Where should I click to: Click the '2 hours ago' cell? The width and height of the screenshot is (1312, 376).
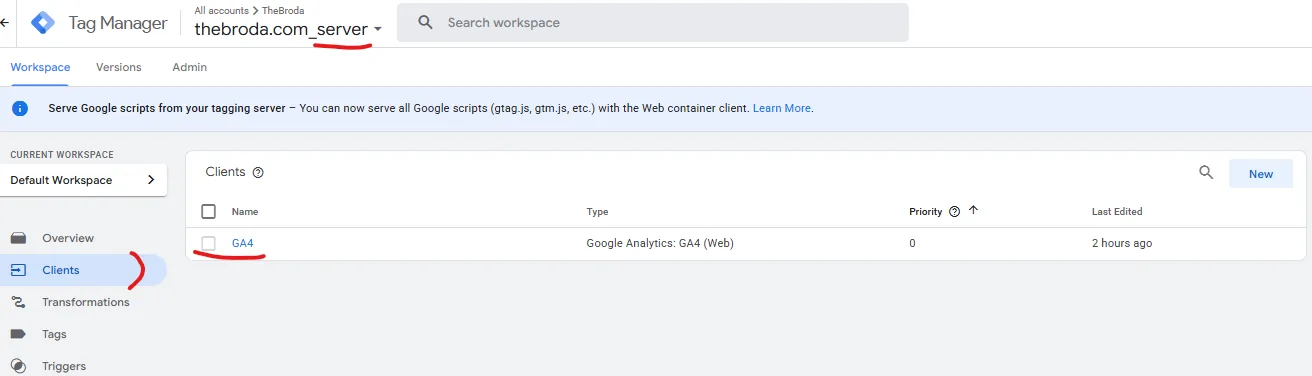click(1121, 243)
